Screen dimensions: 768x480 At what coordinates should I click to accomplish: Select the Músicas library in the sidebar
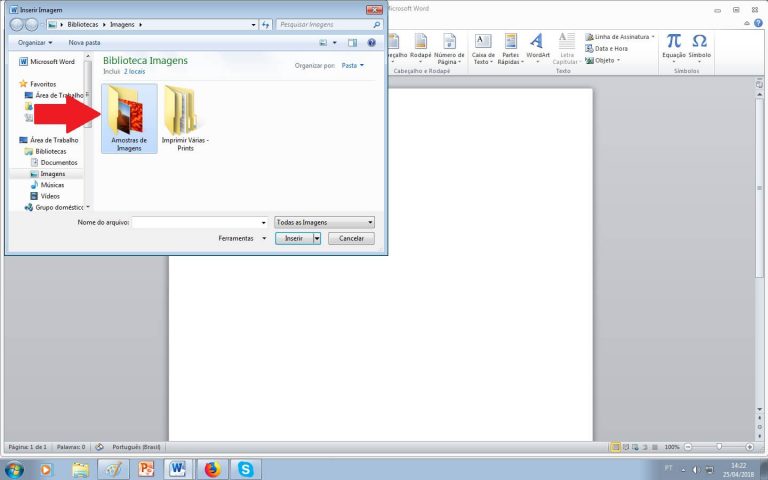coord(51,185)
